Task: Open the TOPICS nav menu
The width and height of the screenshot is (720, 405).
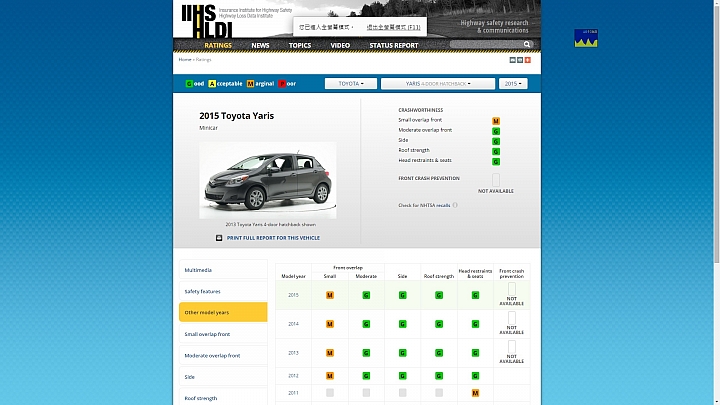Action: pos(300,45)
